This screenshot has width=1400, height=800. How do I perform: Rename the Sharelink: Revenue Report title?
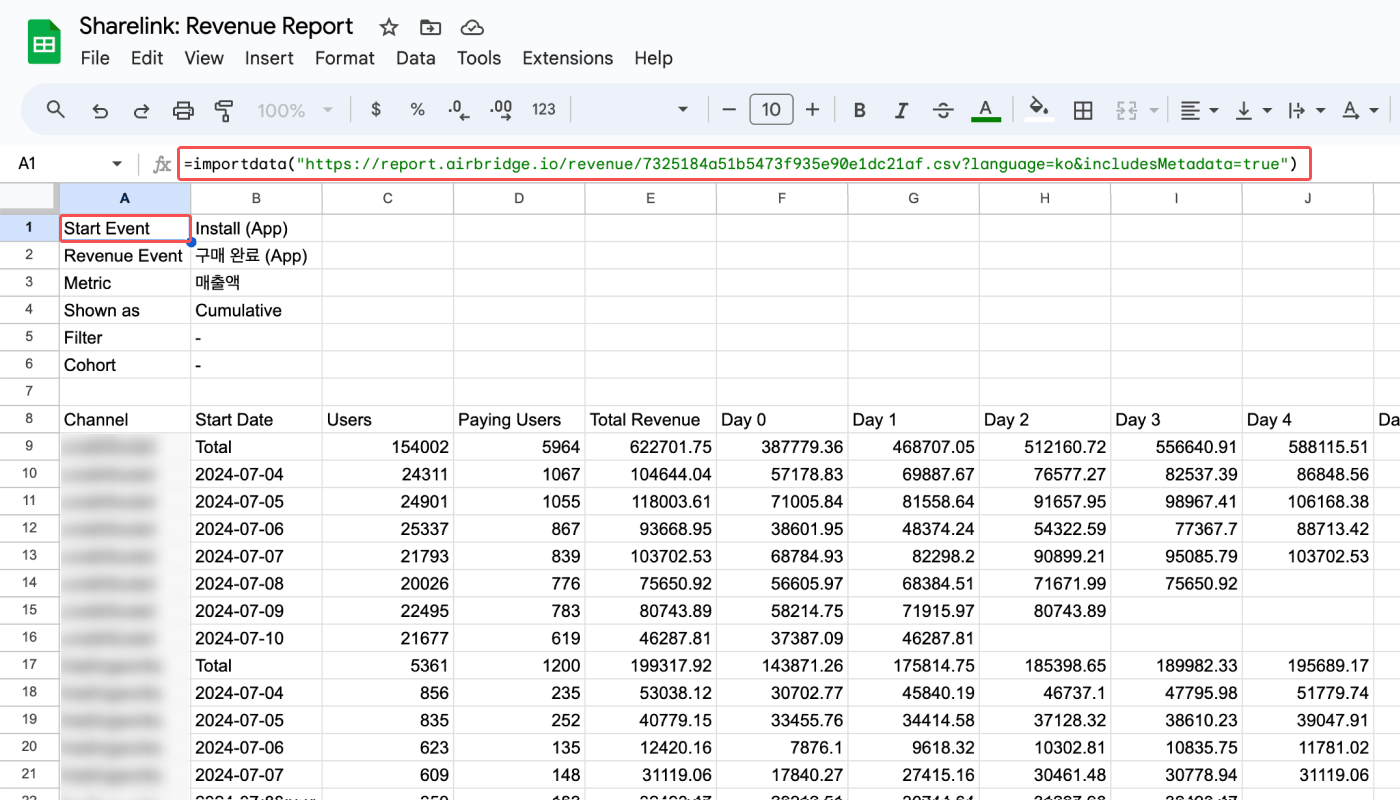click(216, 27)
